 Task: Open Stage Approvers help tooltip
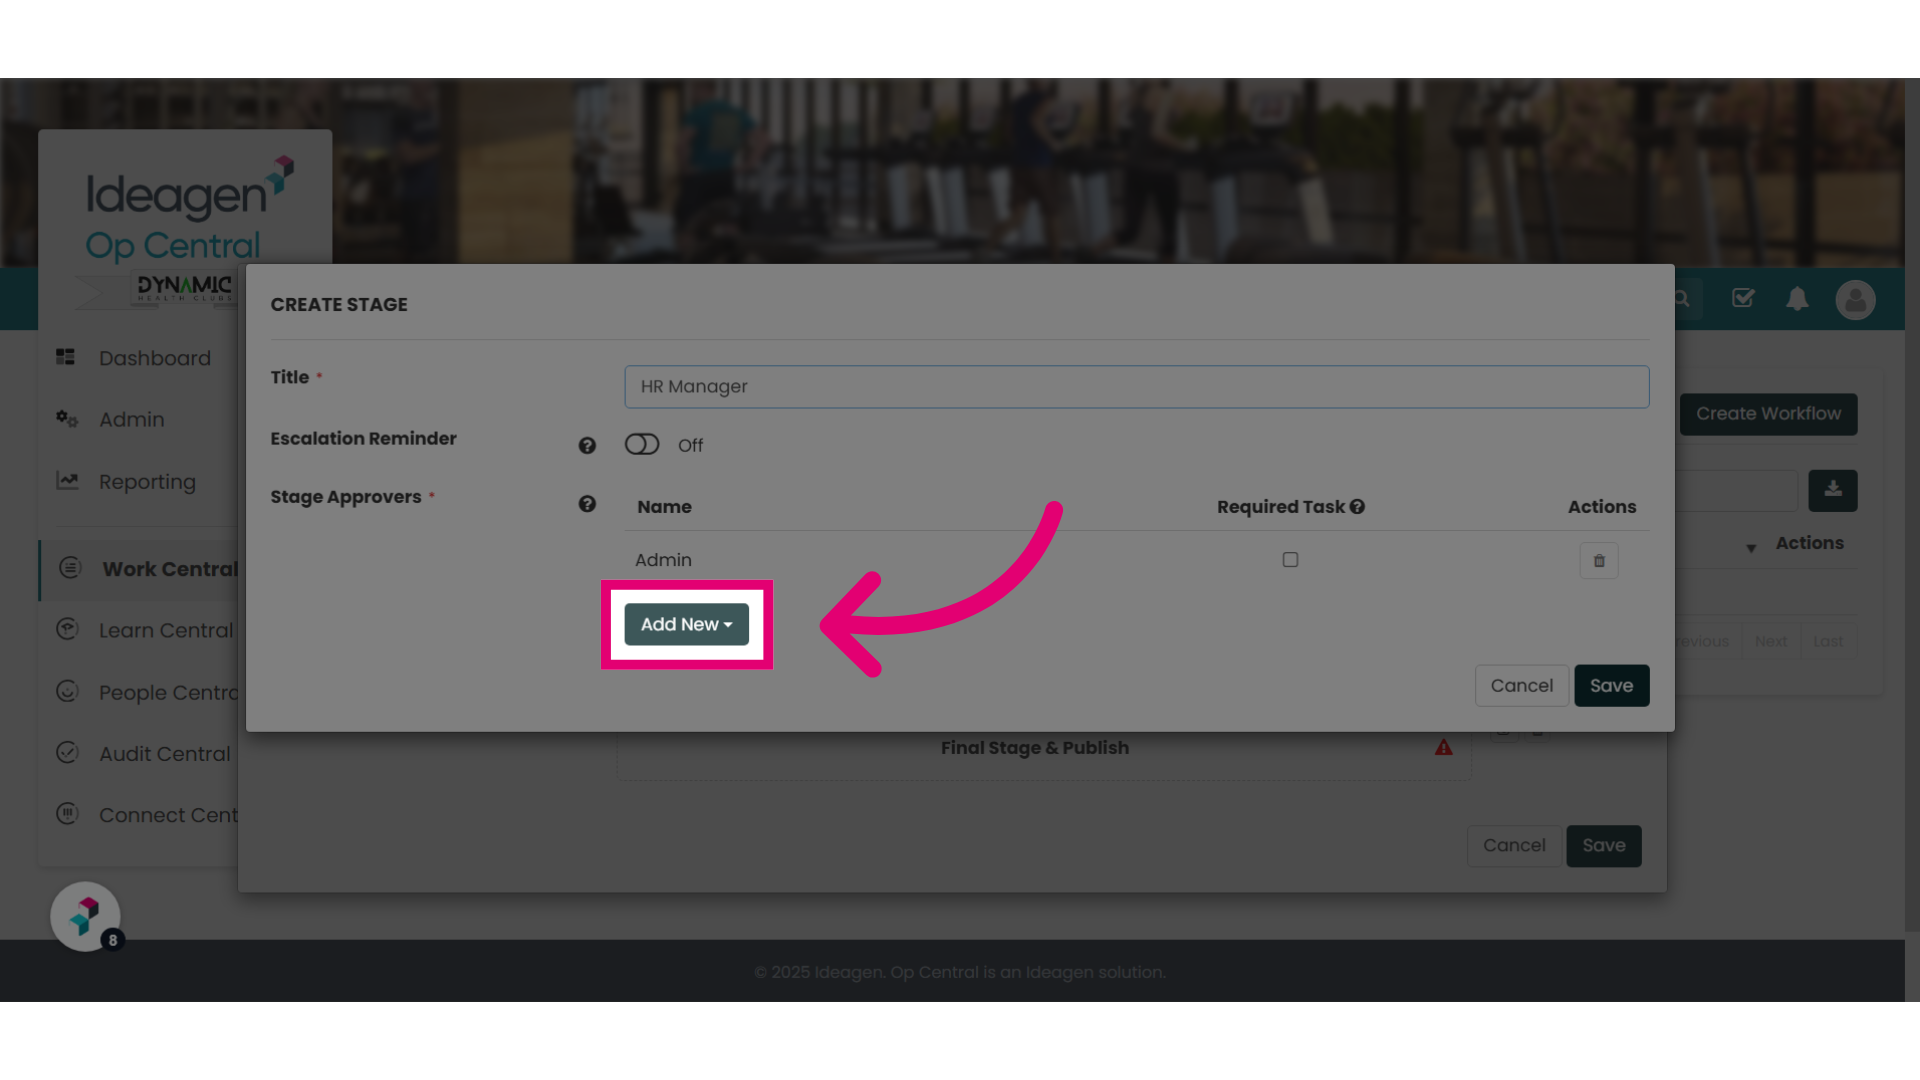coord(587,504)
